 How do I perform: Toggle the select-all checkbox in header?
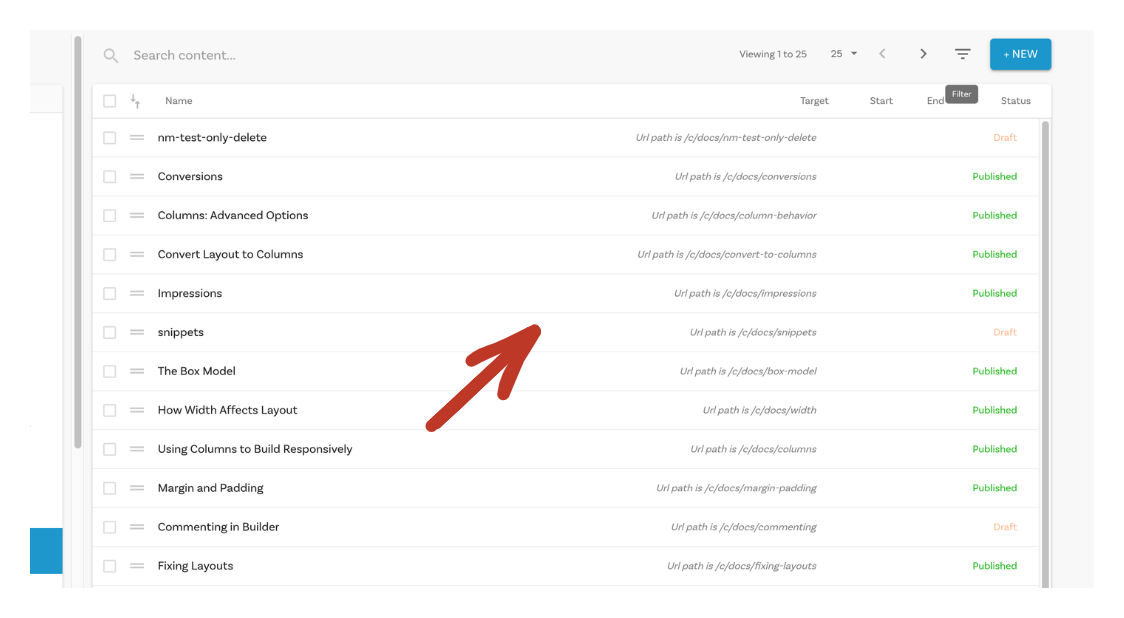(110, 101)
